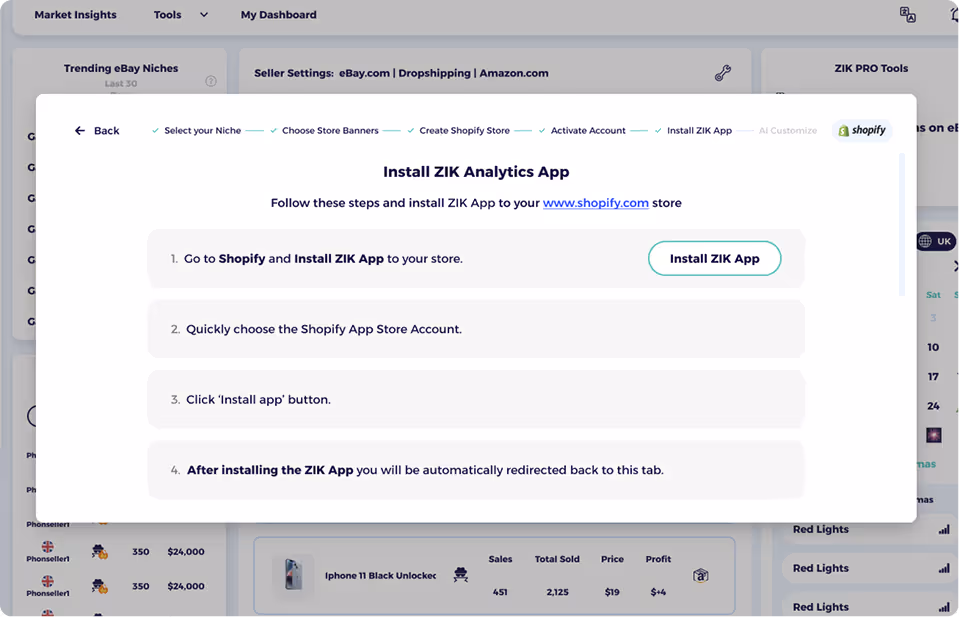Switch to Market Insights in the top navigation
This screenshot has height=617, width=959.
tap(75, 15)
